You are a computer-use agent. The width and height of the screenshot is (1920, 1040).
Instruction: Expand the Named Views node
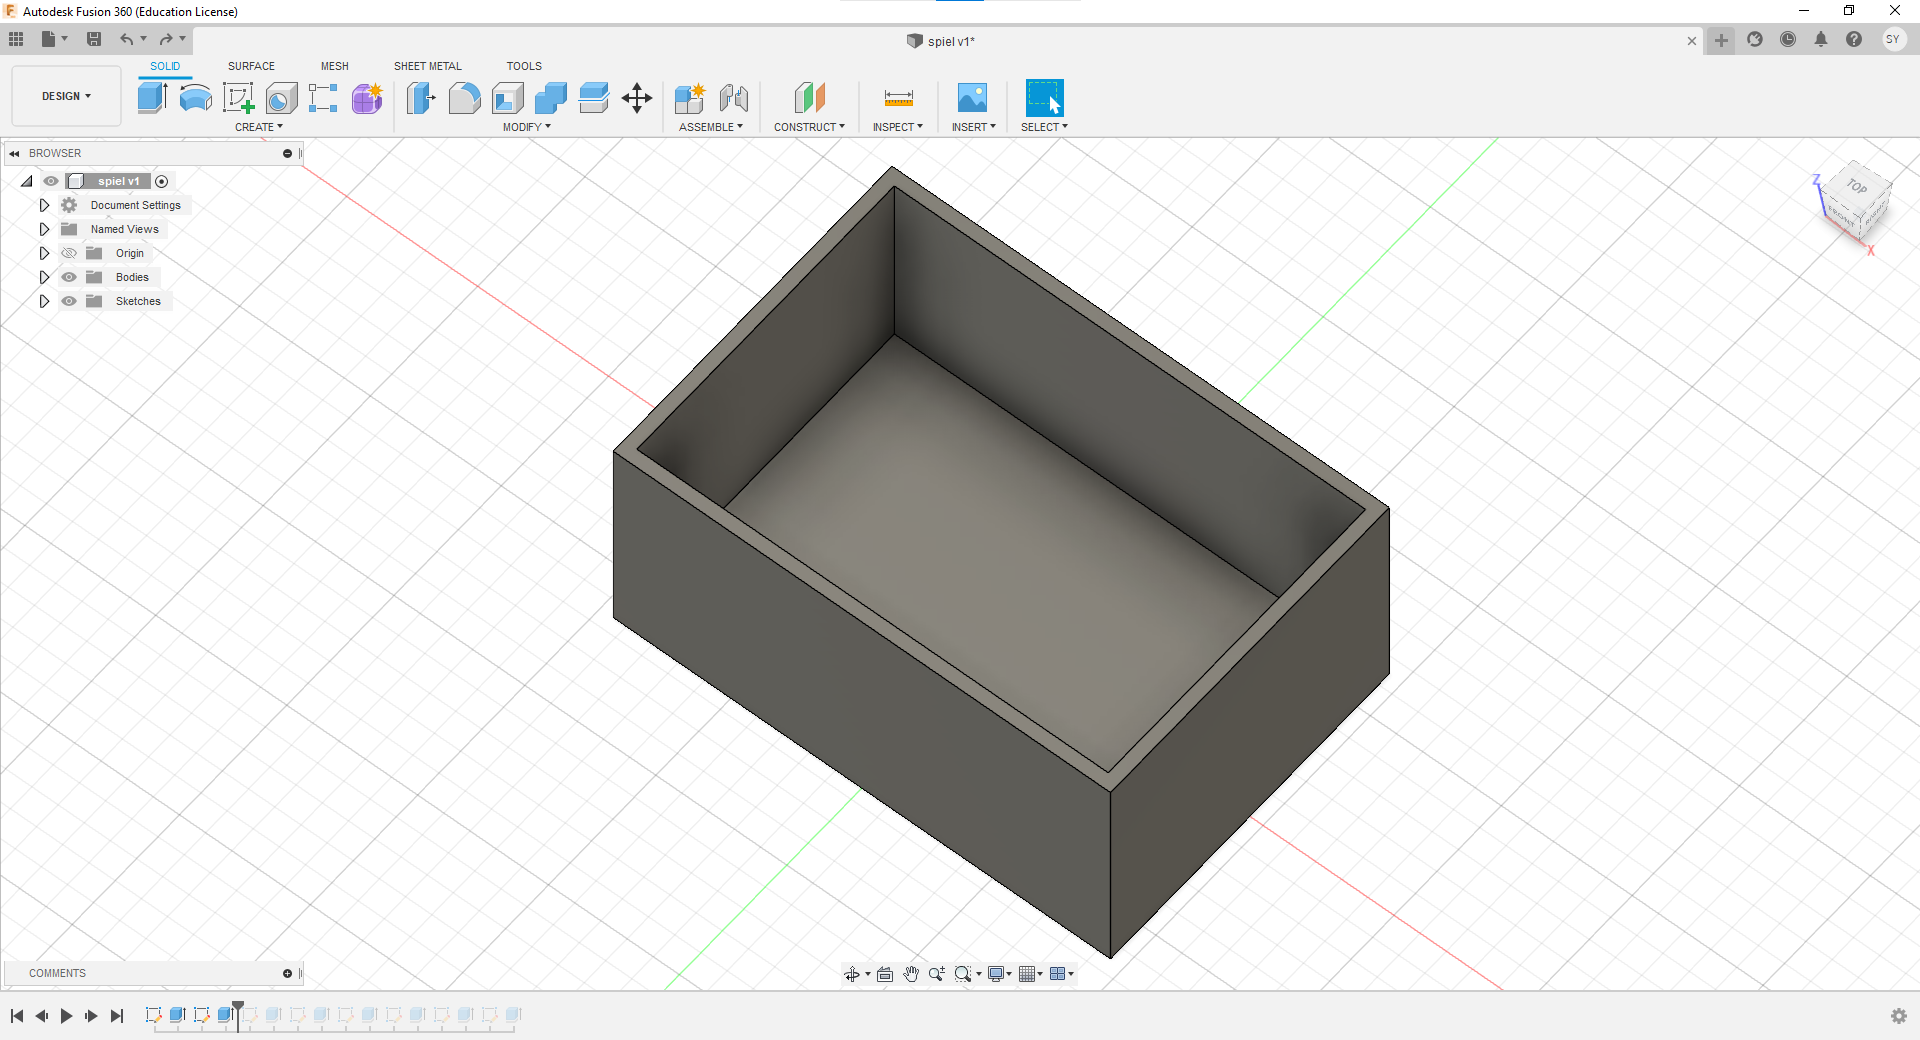pos(44,229)
